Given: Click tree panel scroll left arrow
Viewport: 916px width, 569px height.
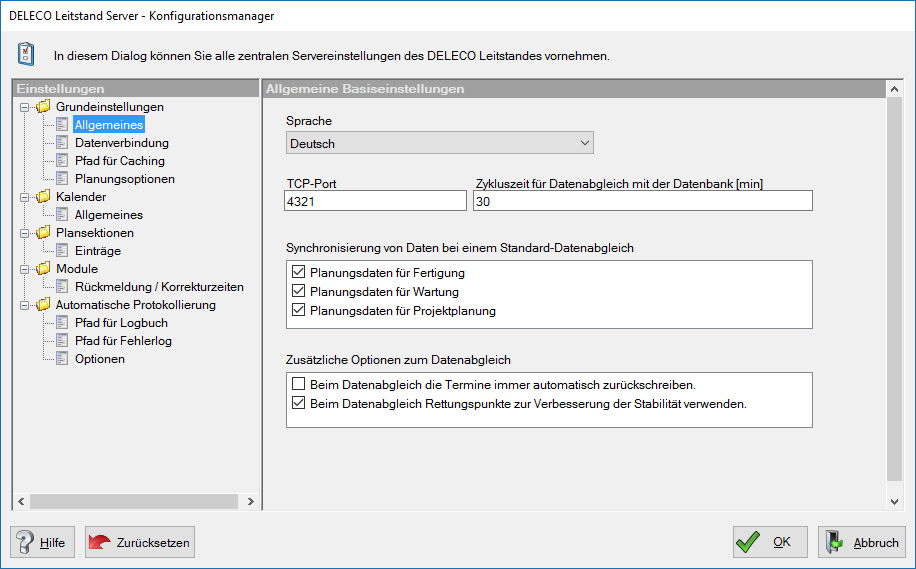Looking at the screenshot, I should coord(22,501).
